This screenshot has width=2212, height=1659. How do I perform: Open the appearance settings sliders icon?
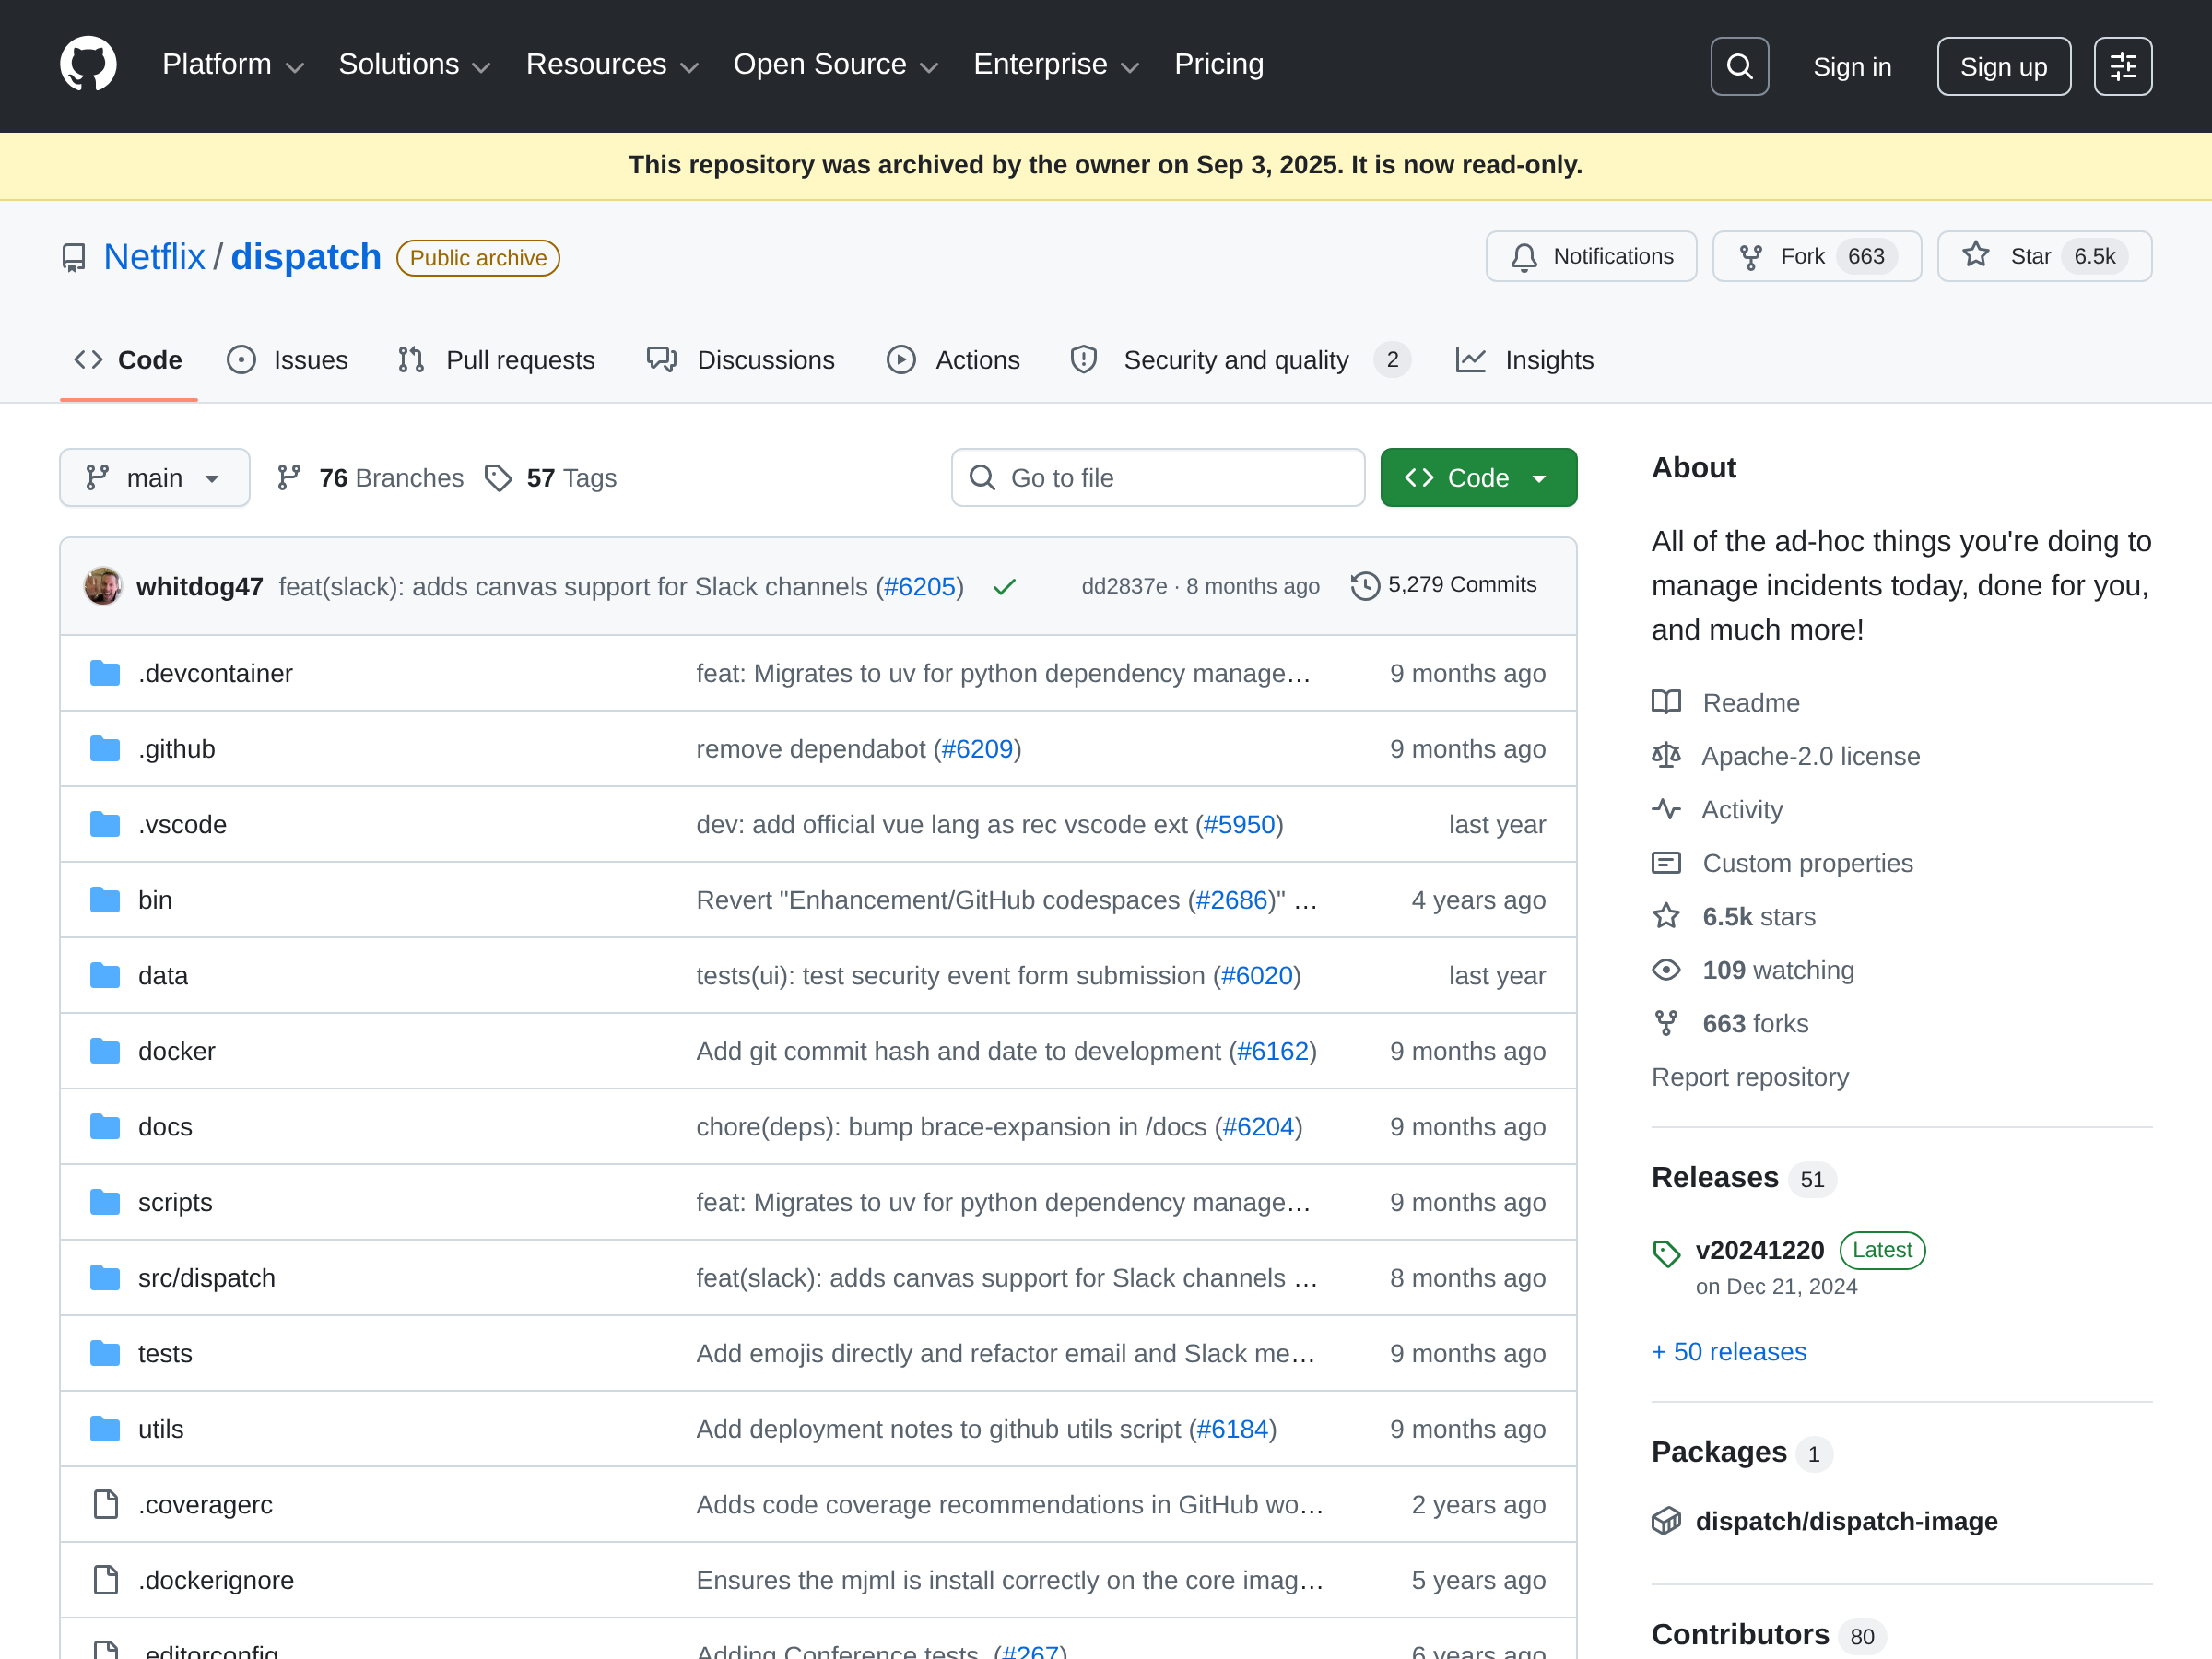[2123, 66]
